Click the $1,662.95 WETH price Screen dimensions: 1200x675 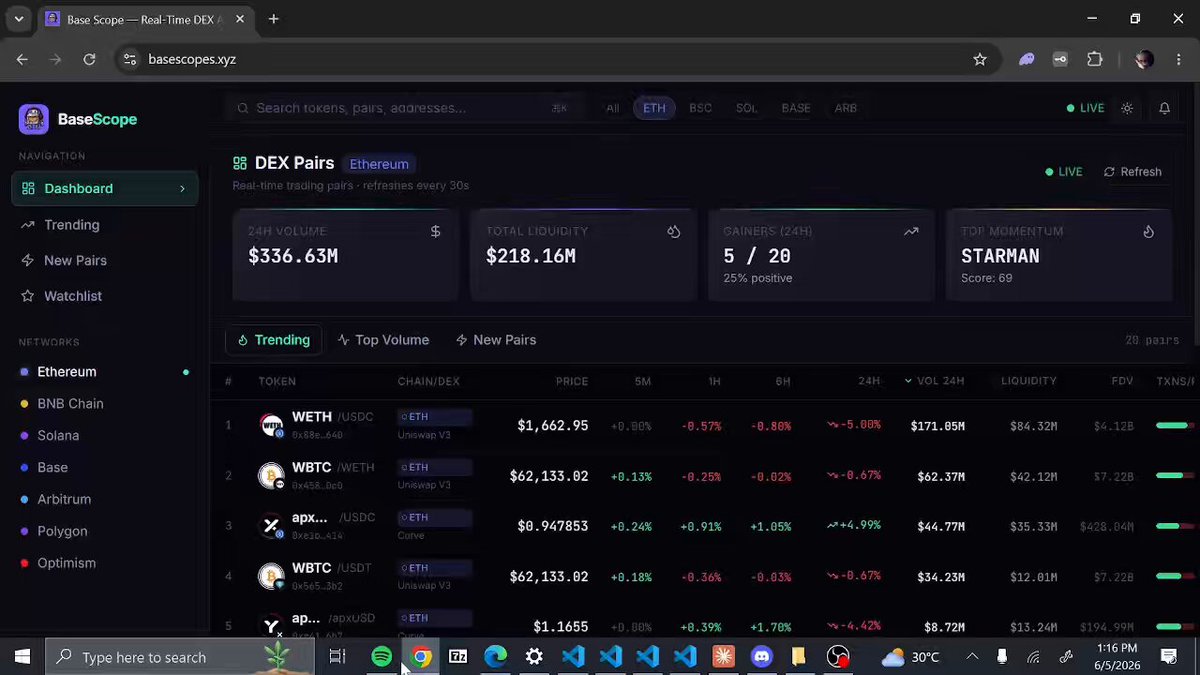coord(553,426)
